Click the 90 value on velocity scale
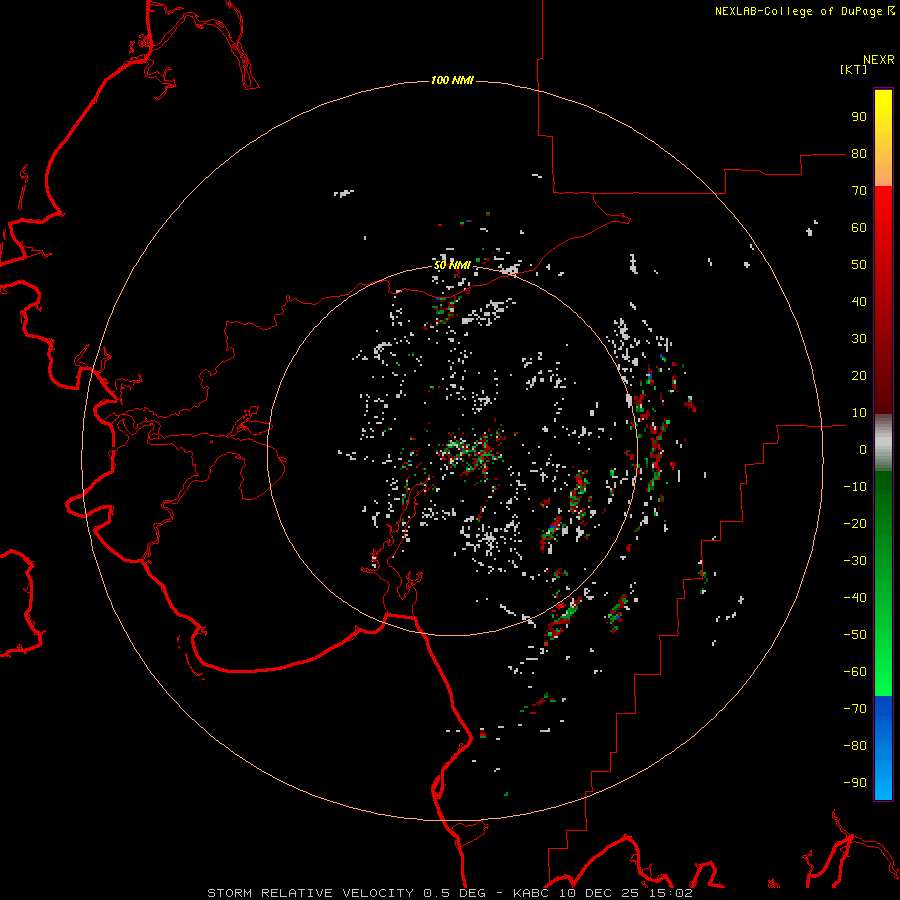 (x=859, y=117)
